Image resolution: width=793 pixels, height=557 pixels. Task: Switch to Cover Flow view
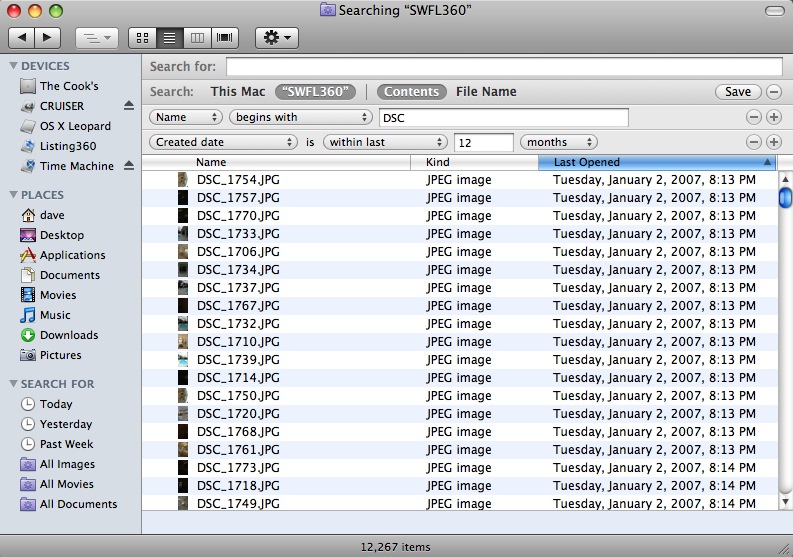pos(225,37)
